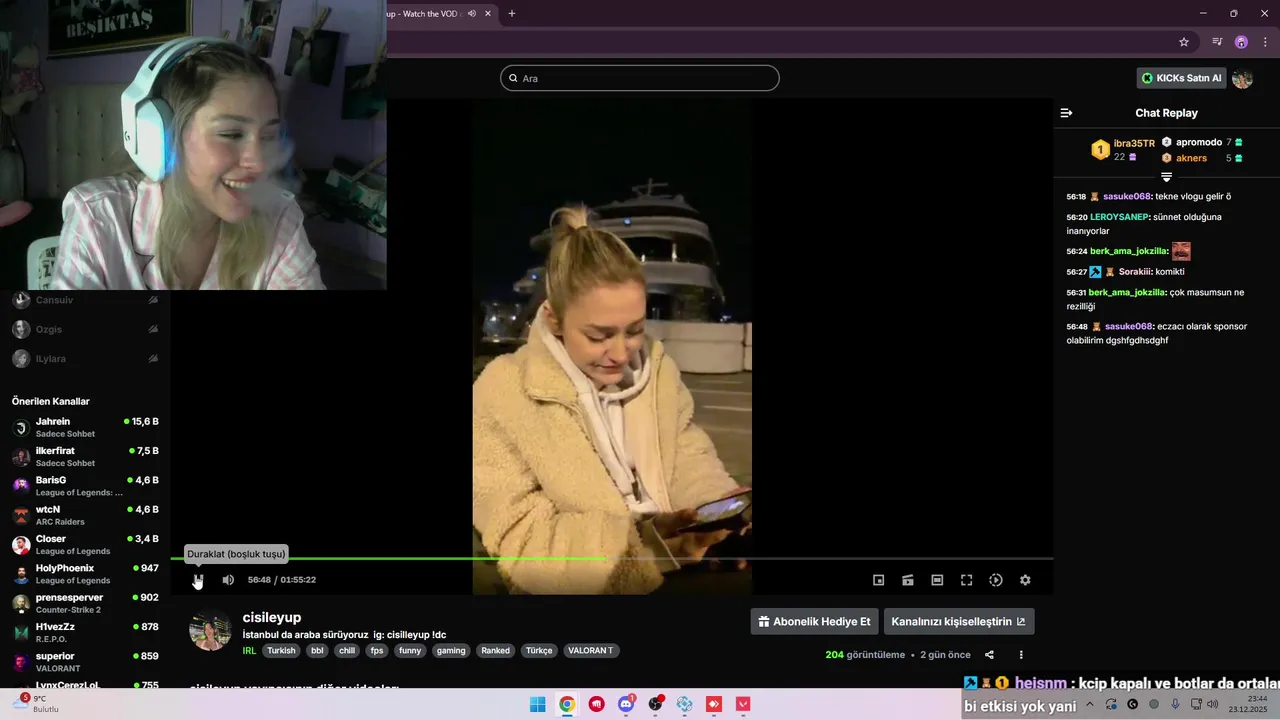The image size is (1280, 720).
Task: Mute the video player volume
Action: (x=228, y=580)
